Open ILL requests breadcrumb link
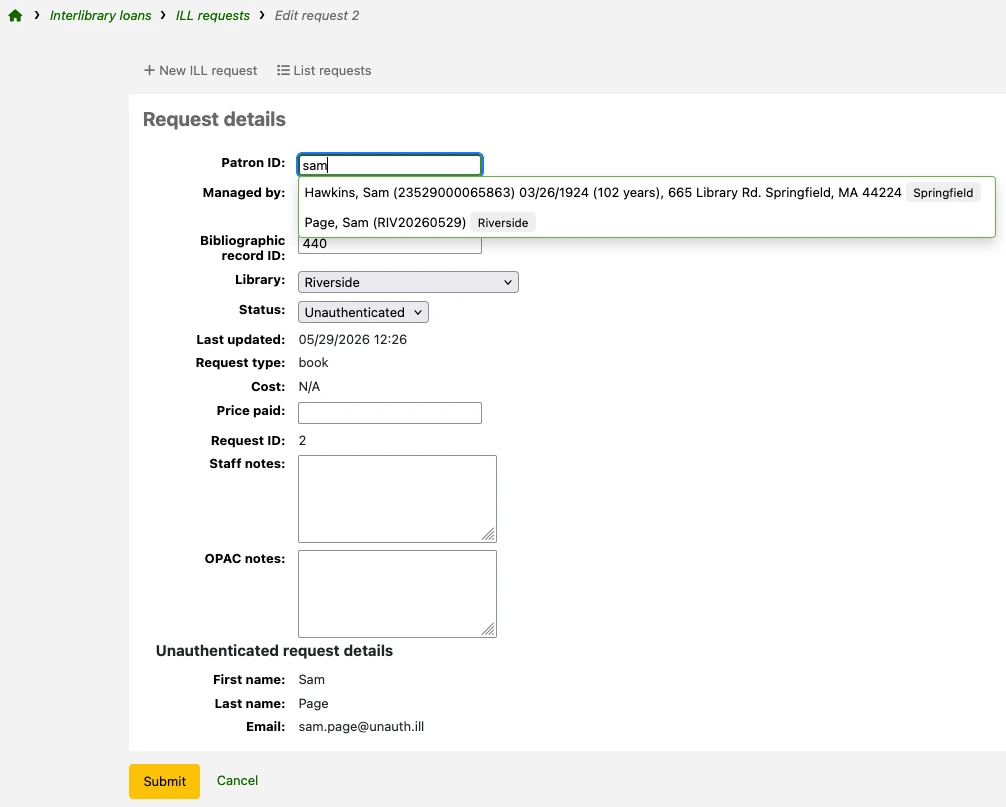 tap(213, 15)
